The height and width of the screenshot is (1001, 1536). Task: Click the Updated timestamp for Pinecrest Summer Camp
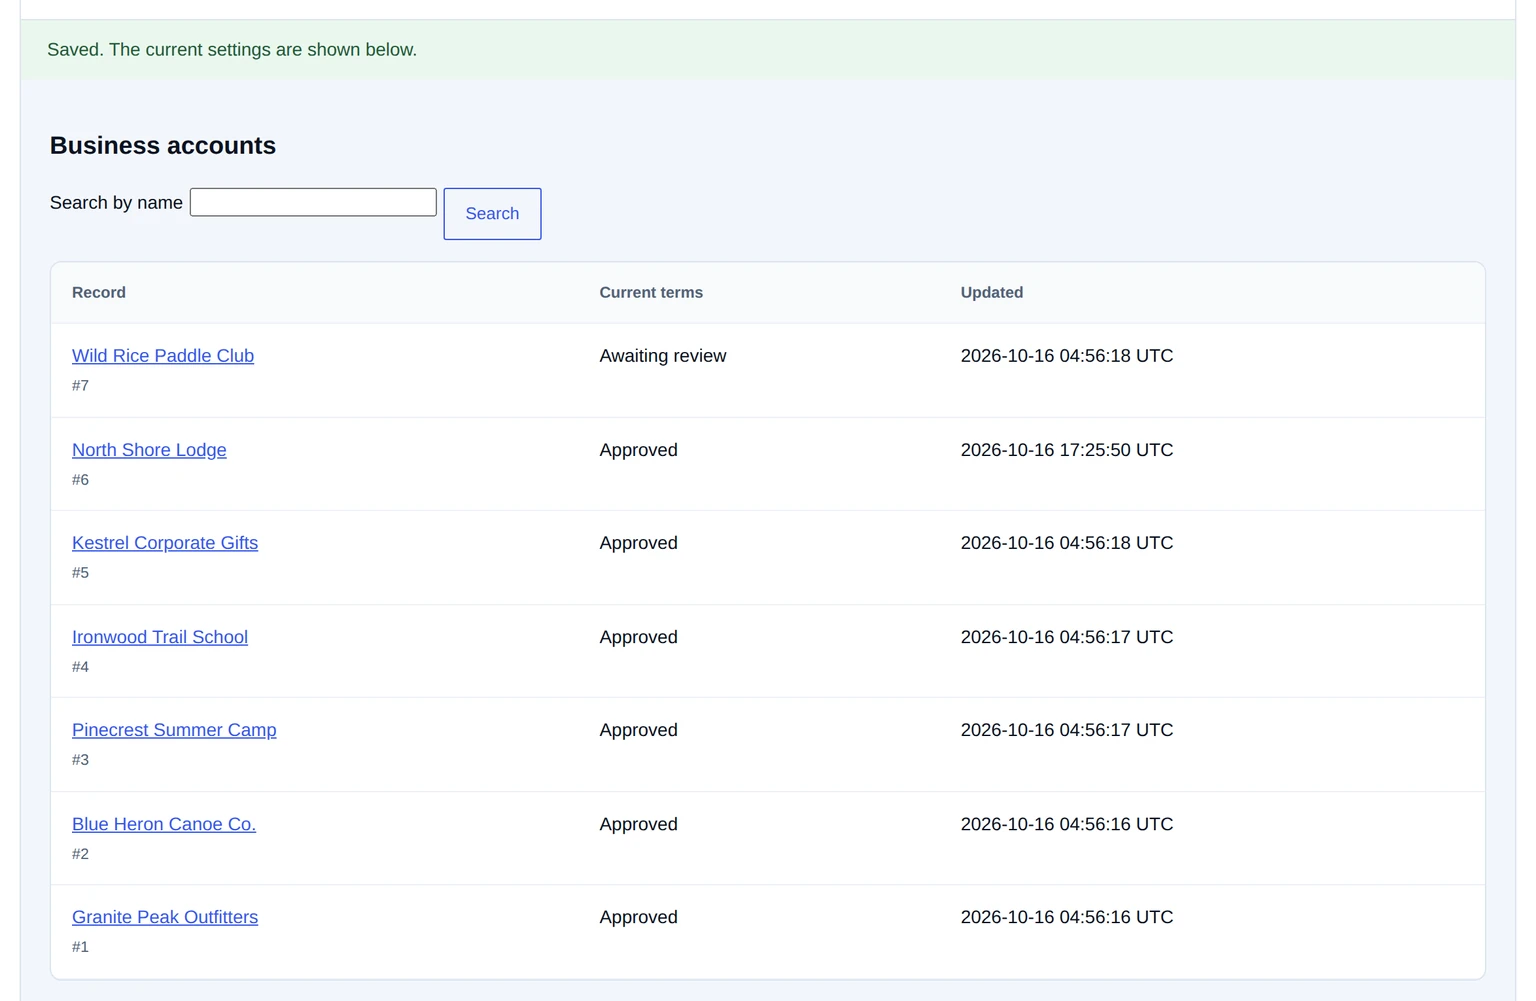click(x=1067, y=730)
